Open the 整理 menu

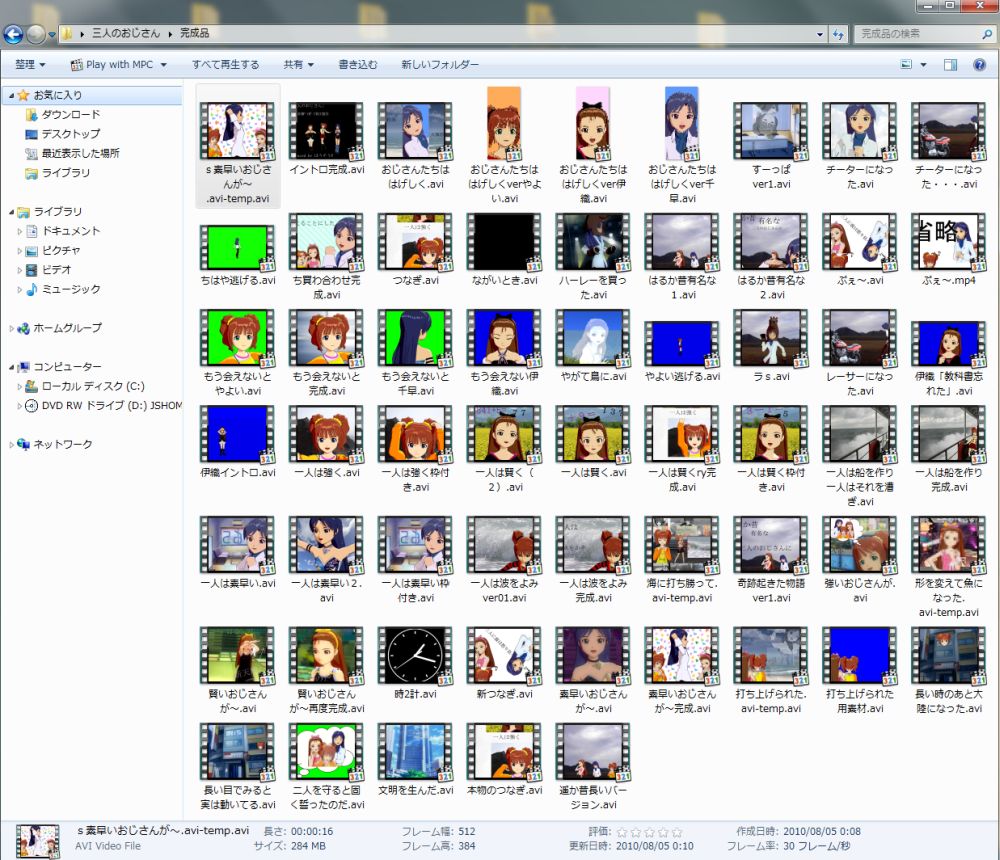point(30,64)
